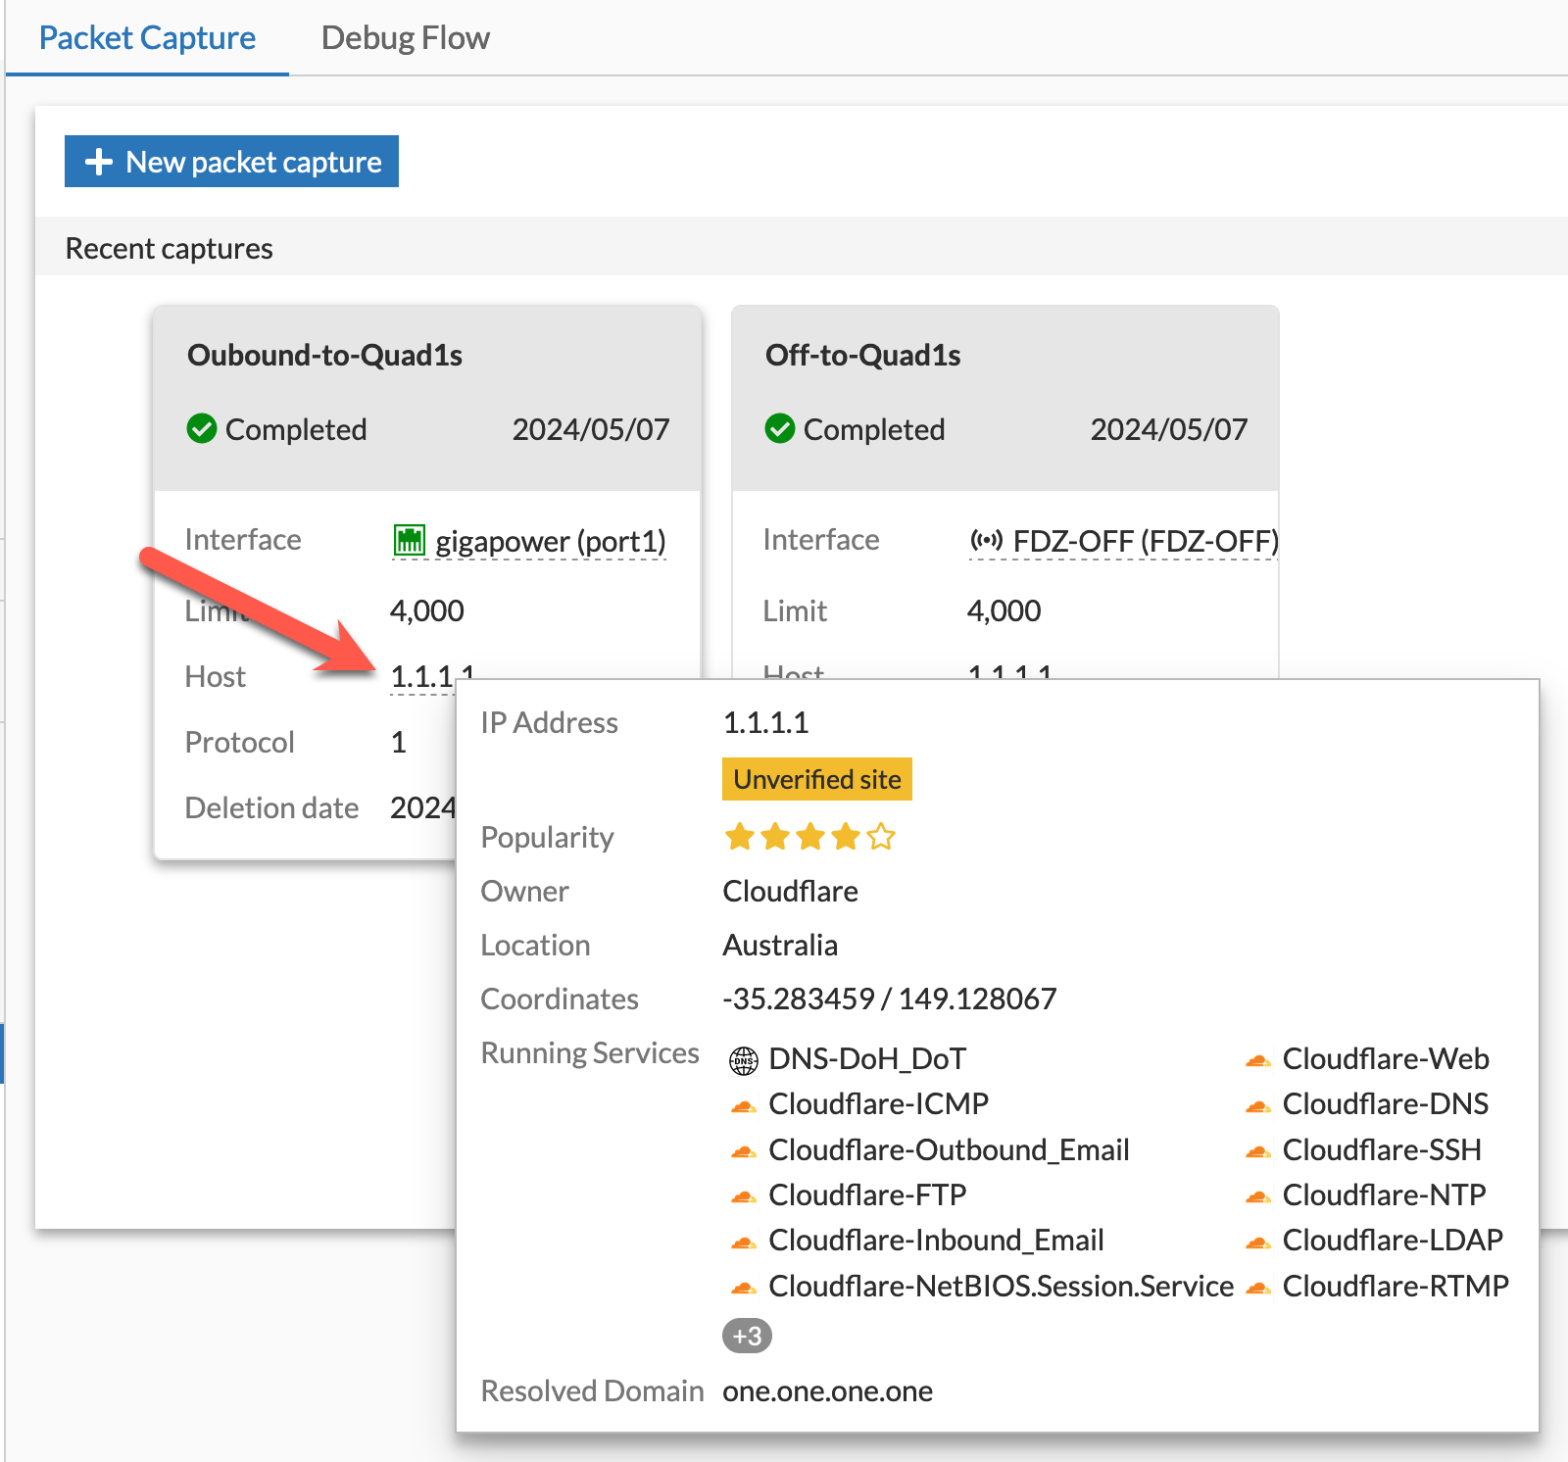
Task: Click the Cloudflare-Inbound_Email service icon
Action: pyautogui.click(x=743, y=1243)
